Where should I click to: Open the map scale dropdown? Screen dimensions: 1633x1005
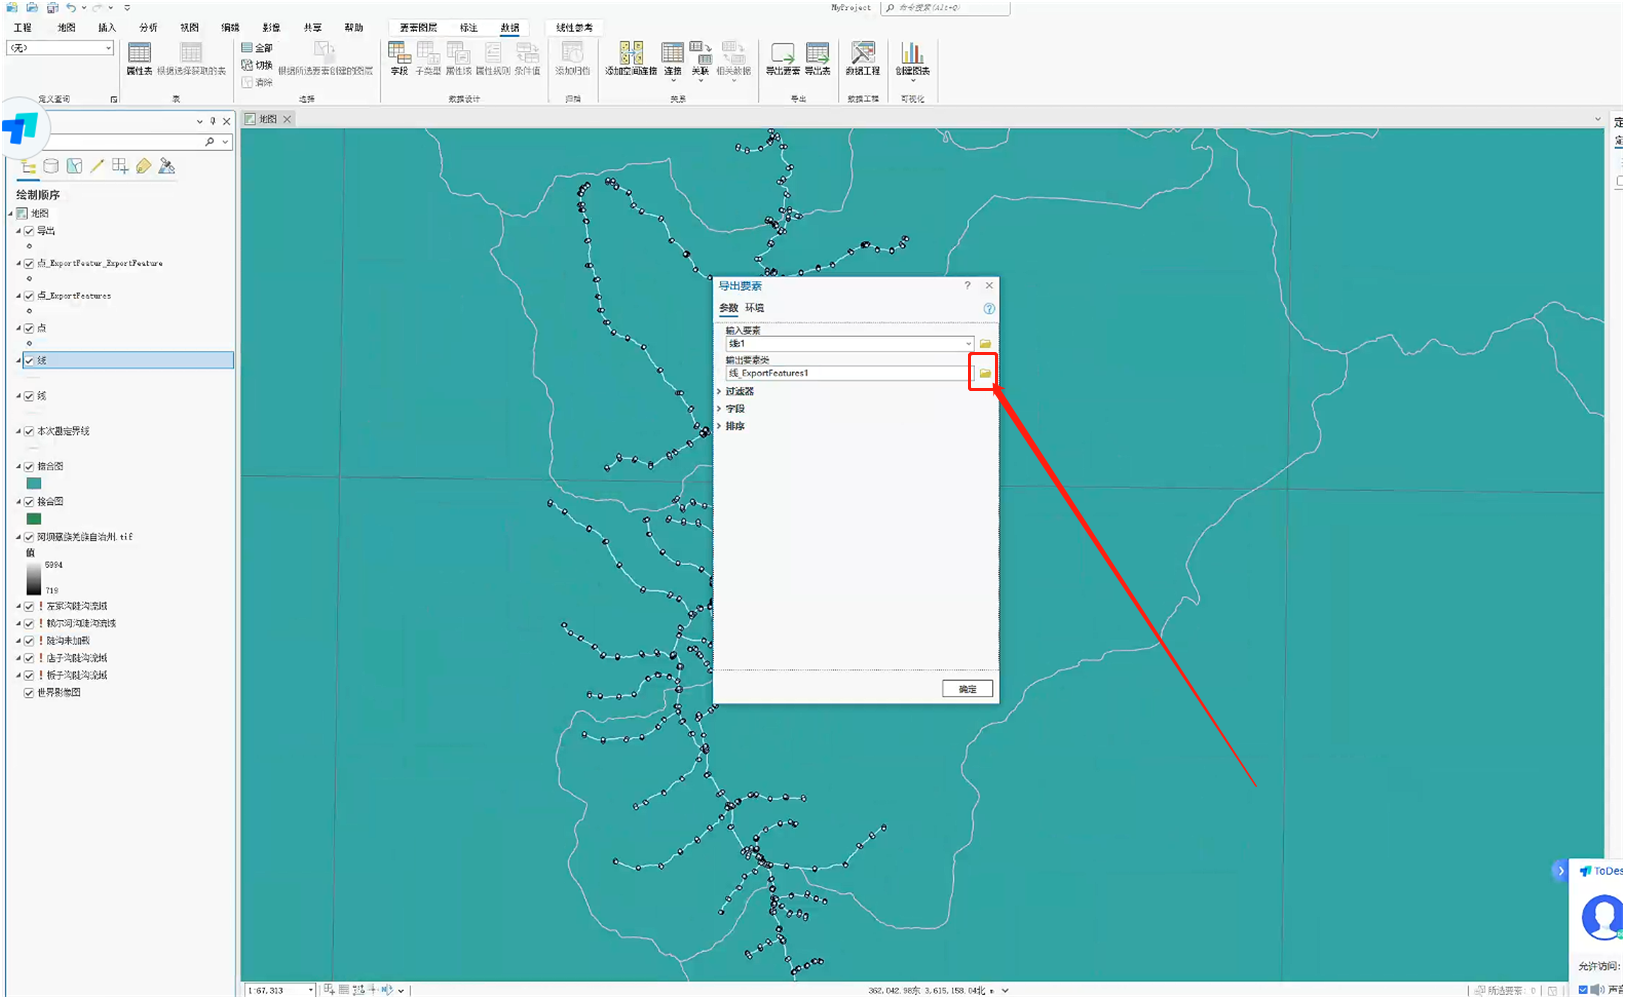[311, 991]
